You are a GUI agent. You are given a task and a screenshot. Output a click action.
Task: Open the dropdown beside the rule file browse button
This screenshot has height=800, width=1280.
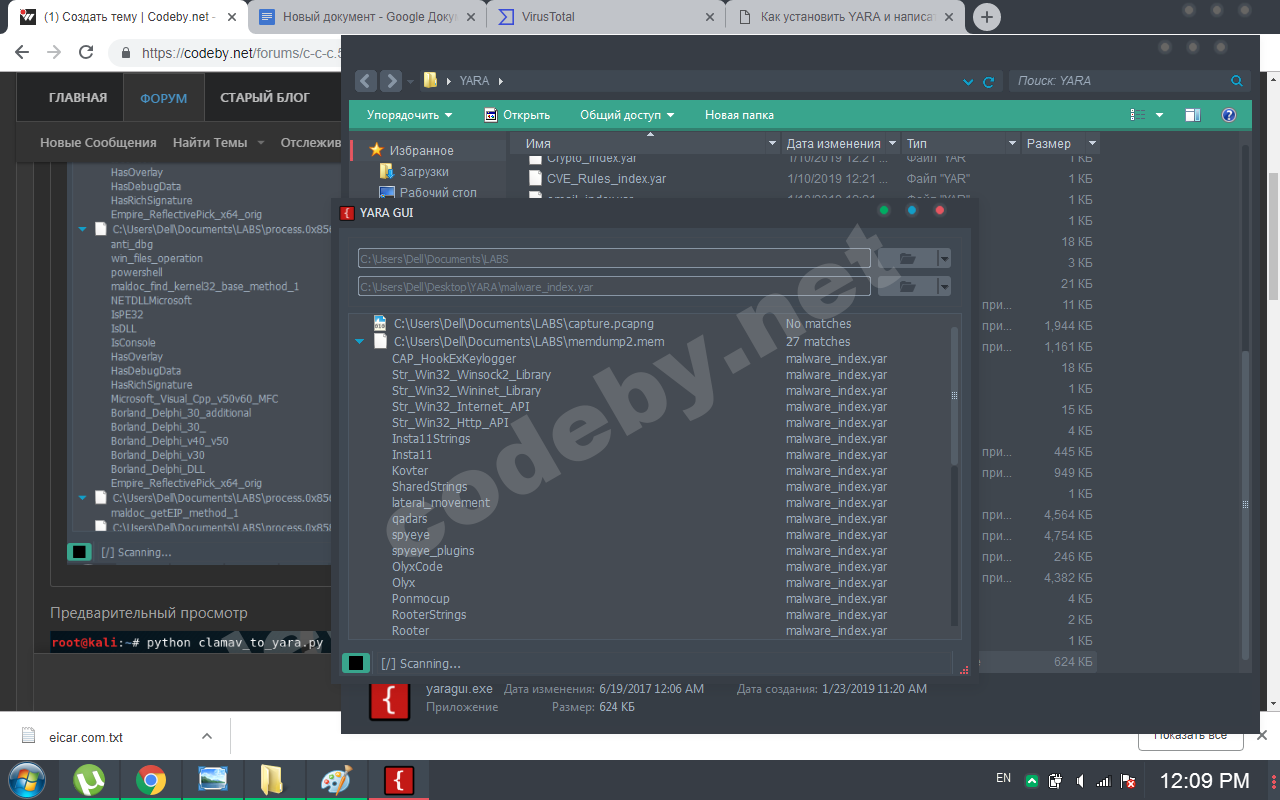point(944,287)
